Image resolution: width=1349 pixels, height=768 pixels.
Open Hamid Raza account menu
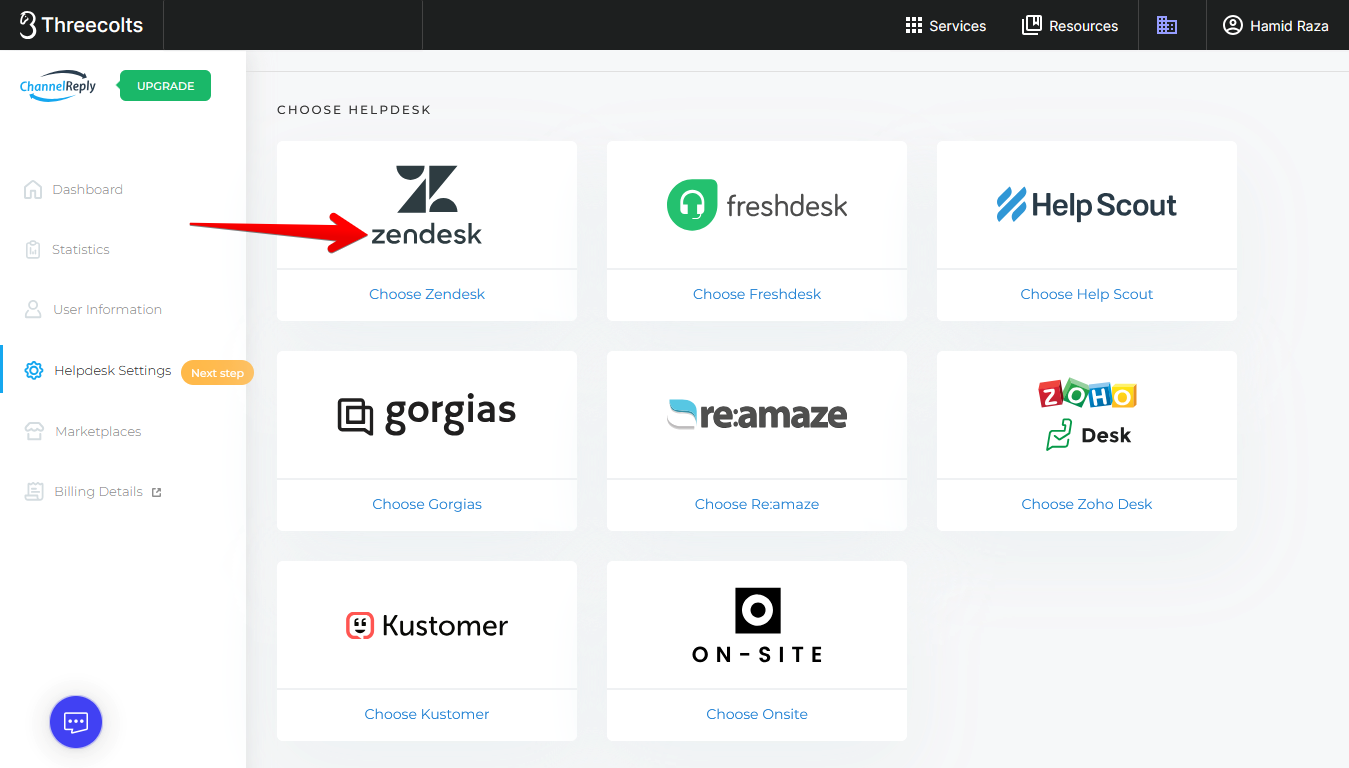coord(1276,26)
